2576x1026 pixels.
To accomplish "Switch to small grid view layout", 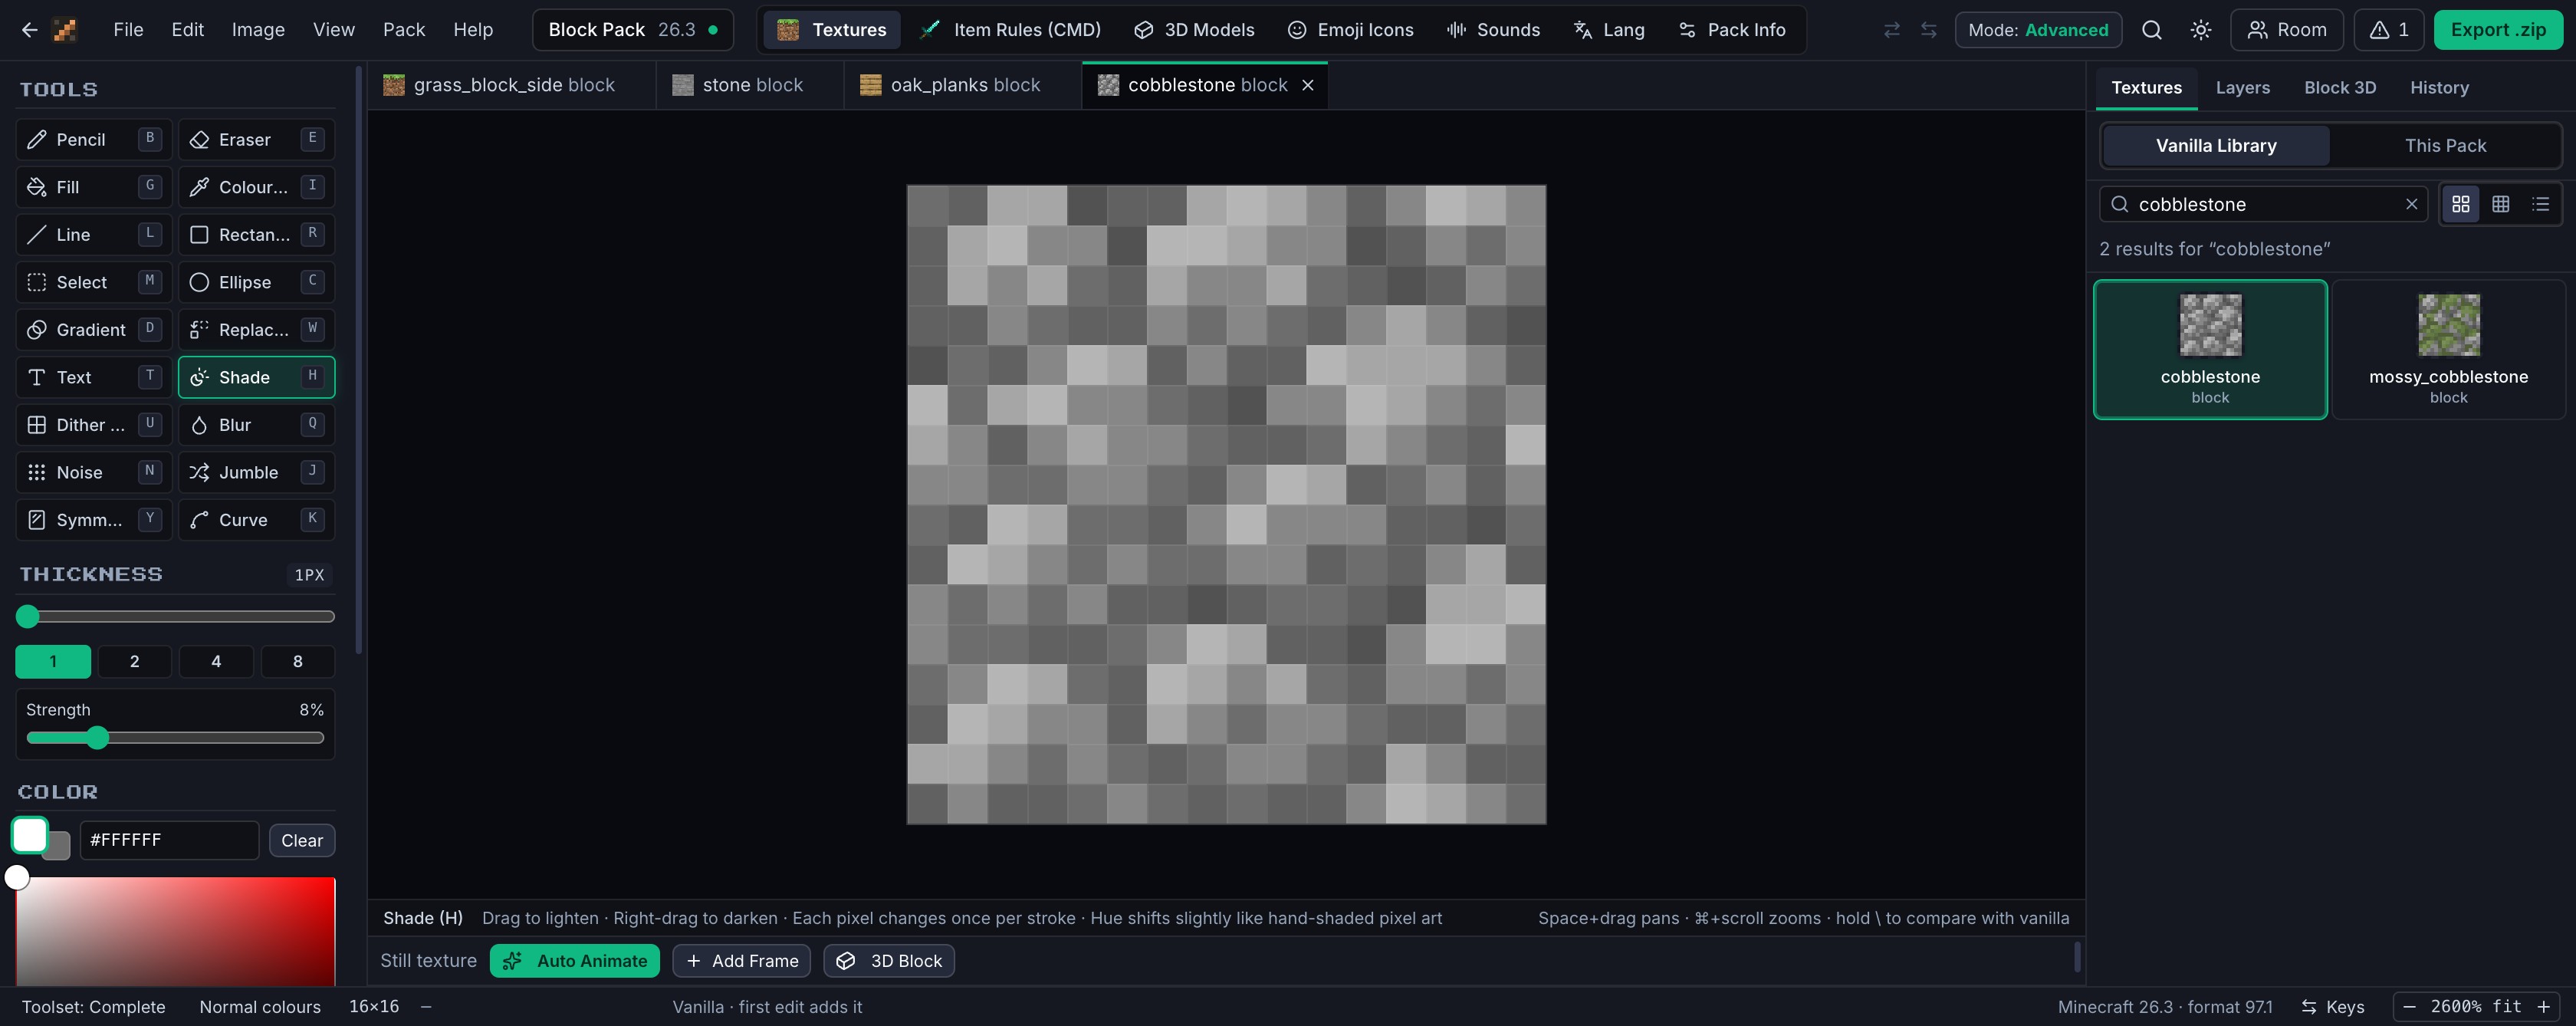I will pyautogui.click(x=2501, y=204).
